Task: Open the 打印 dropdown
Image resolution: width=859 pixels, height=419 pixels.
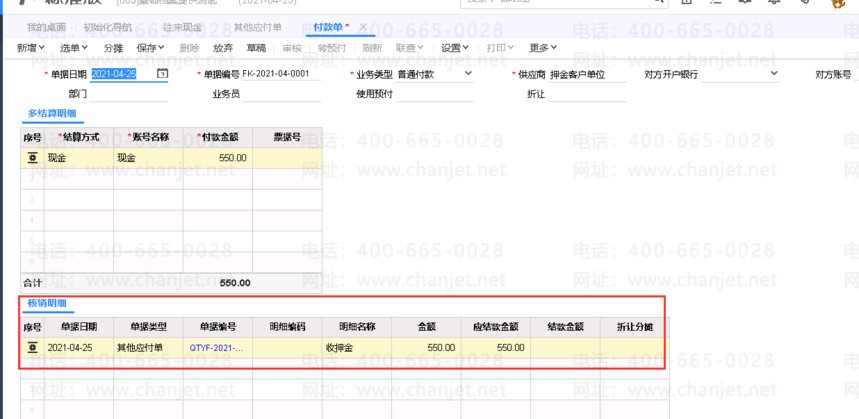Action: [x=500, y=48]
